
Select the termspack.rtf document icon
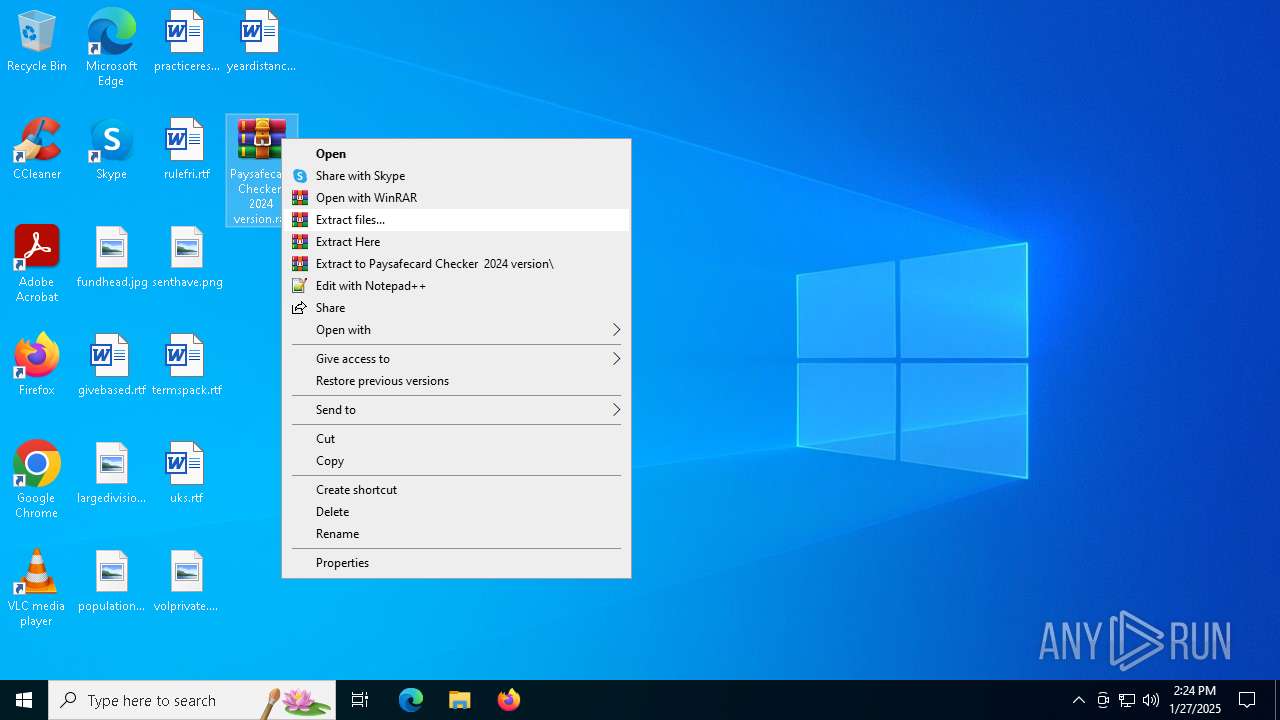click(187, 366)
